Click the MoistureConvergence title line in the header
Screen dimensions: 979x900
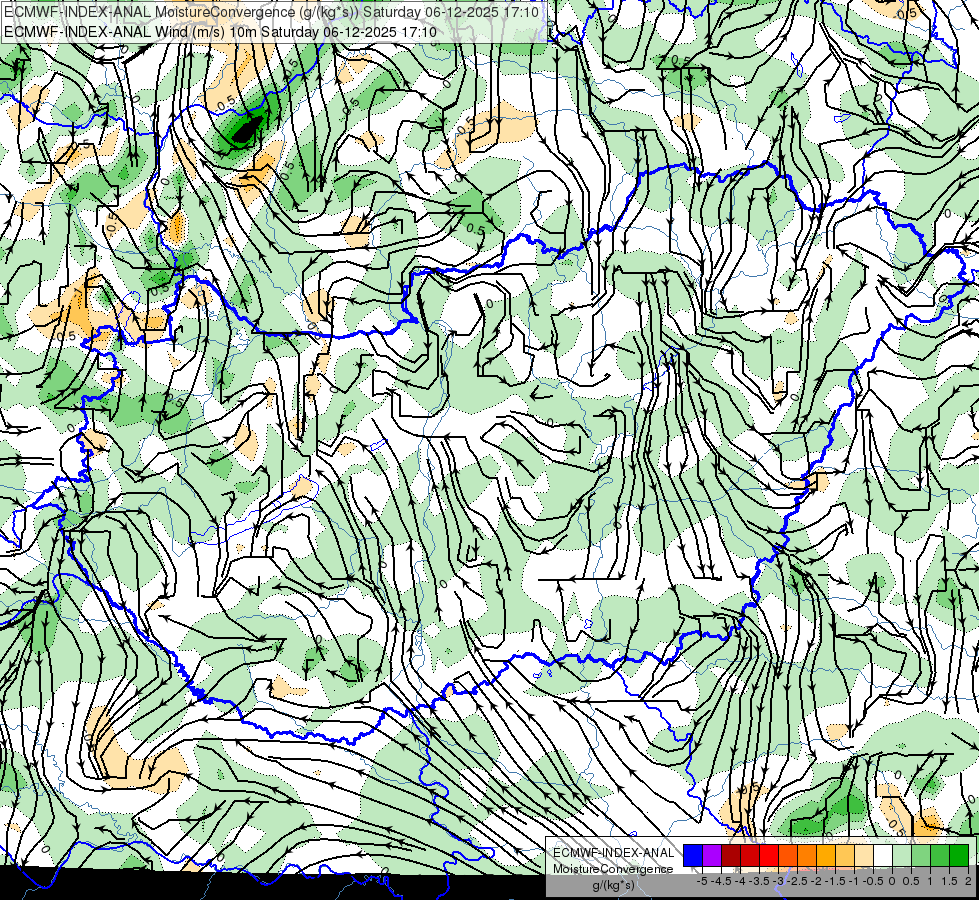pyautogui.click(x=271, y=12)
